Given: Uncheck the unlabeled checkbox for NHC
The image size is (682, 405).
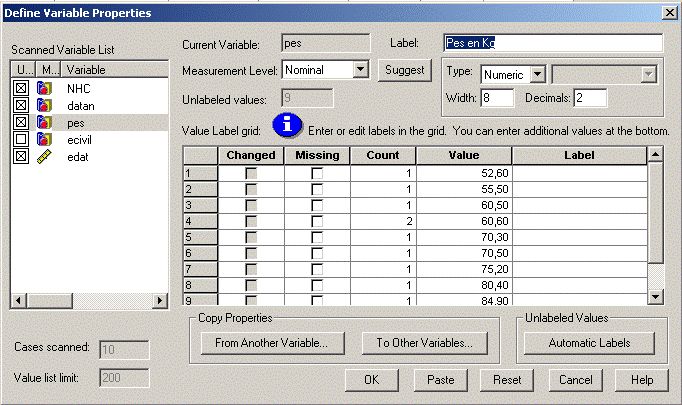Looking at the screenshot, I should 20,88.
